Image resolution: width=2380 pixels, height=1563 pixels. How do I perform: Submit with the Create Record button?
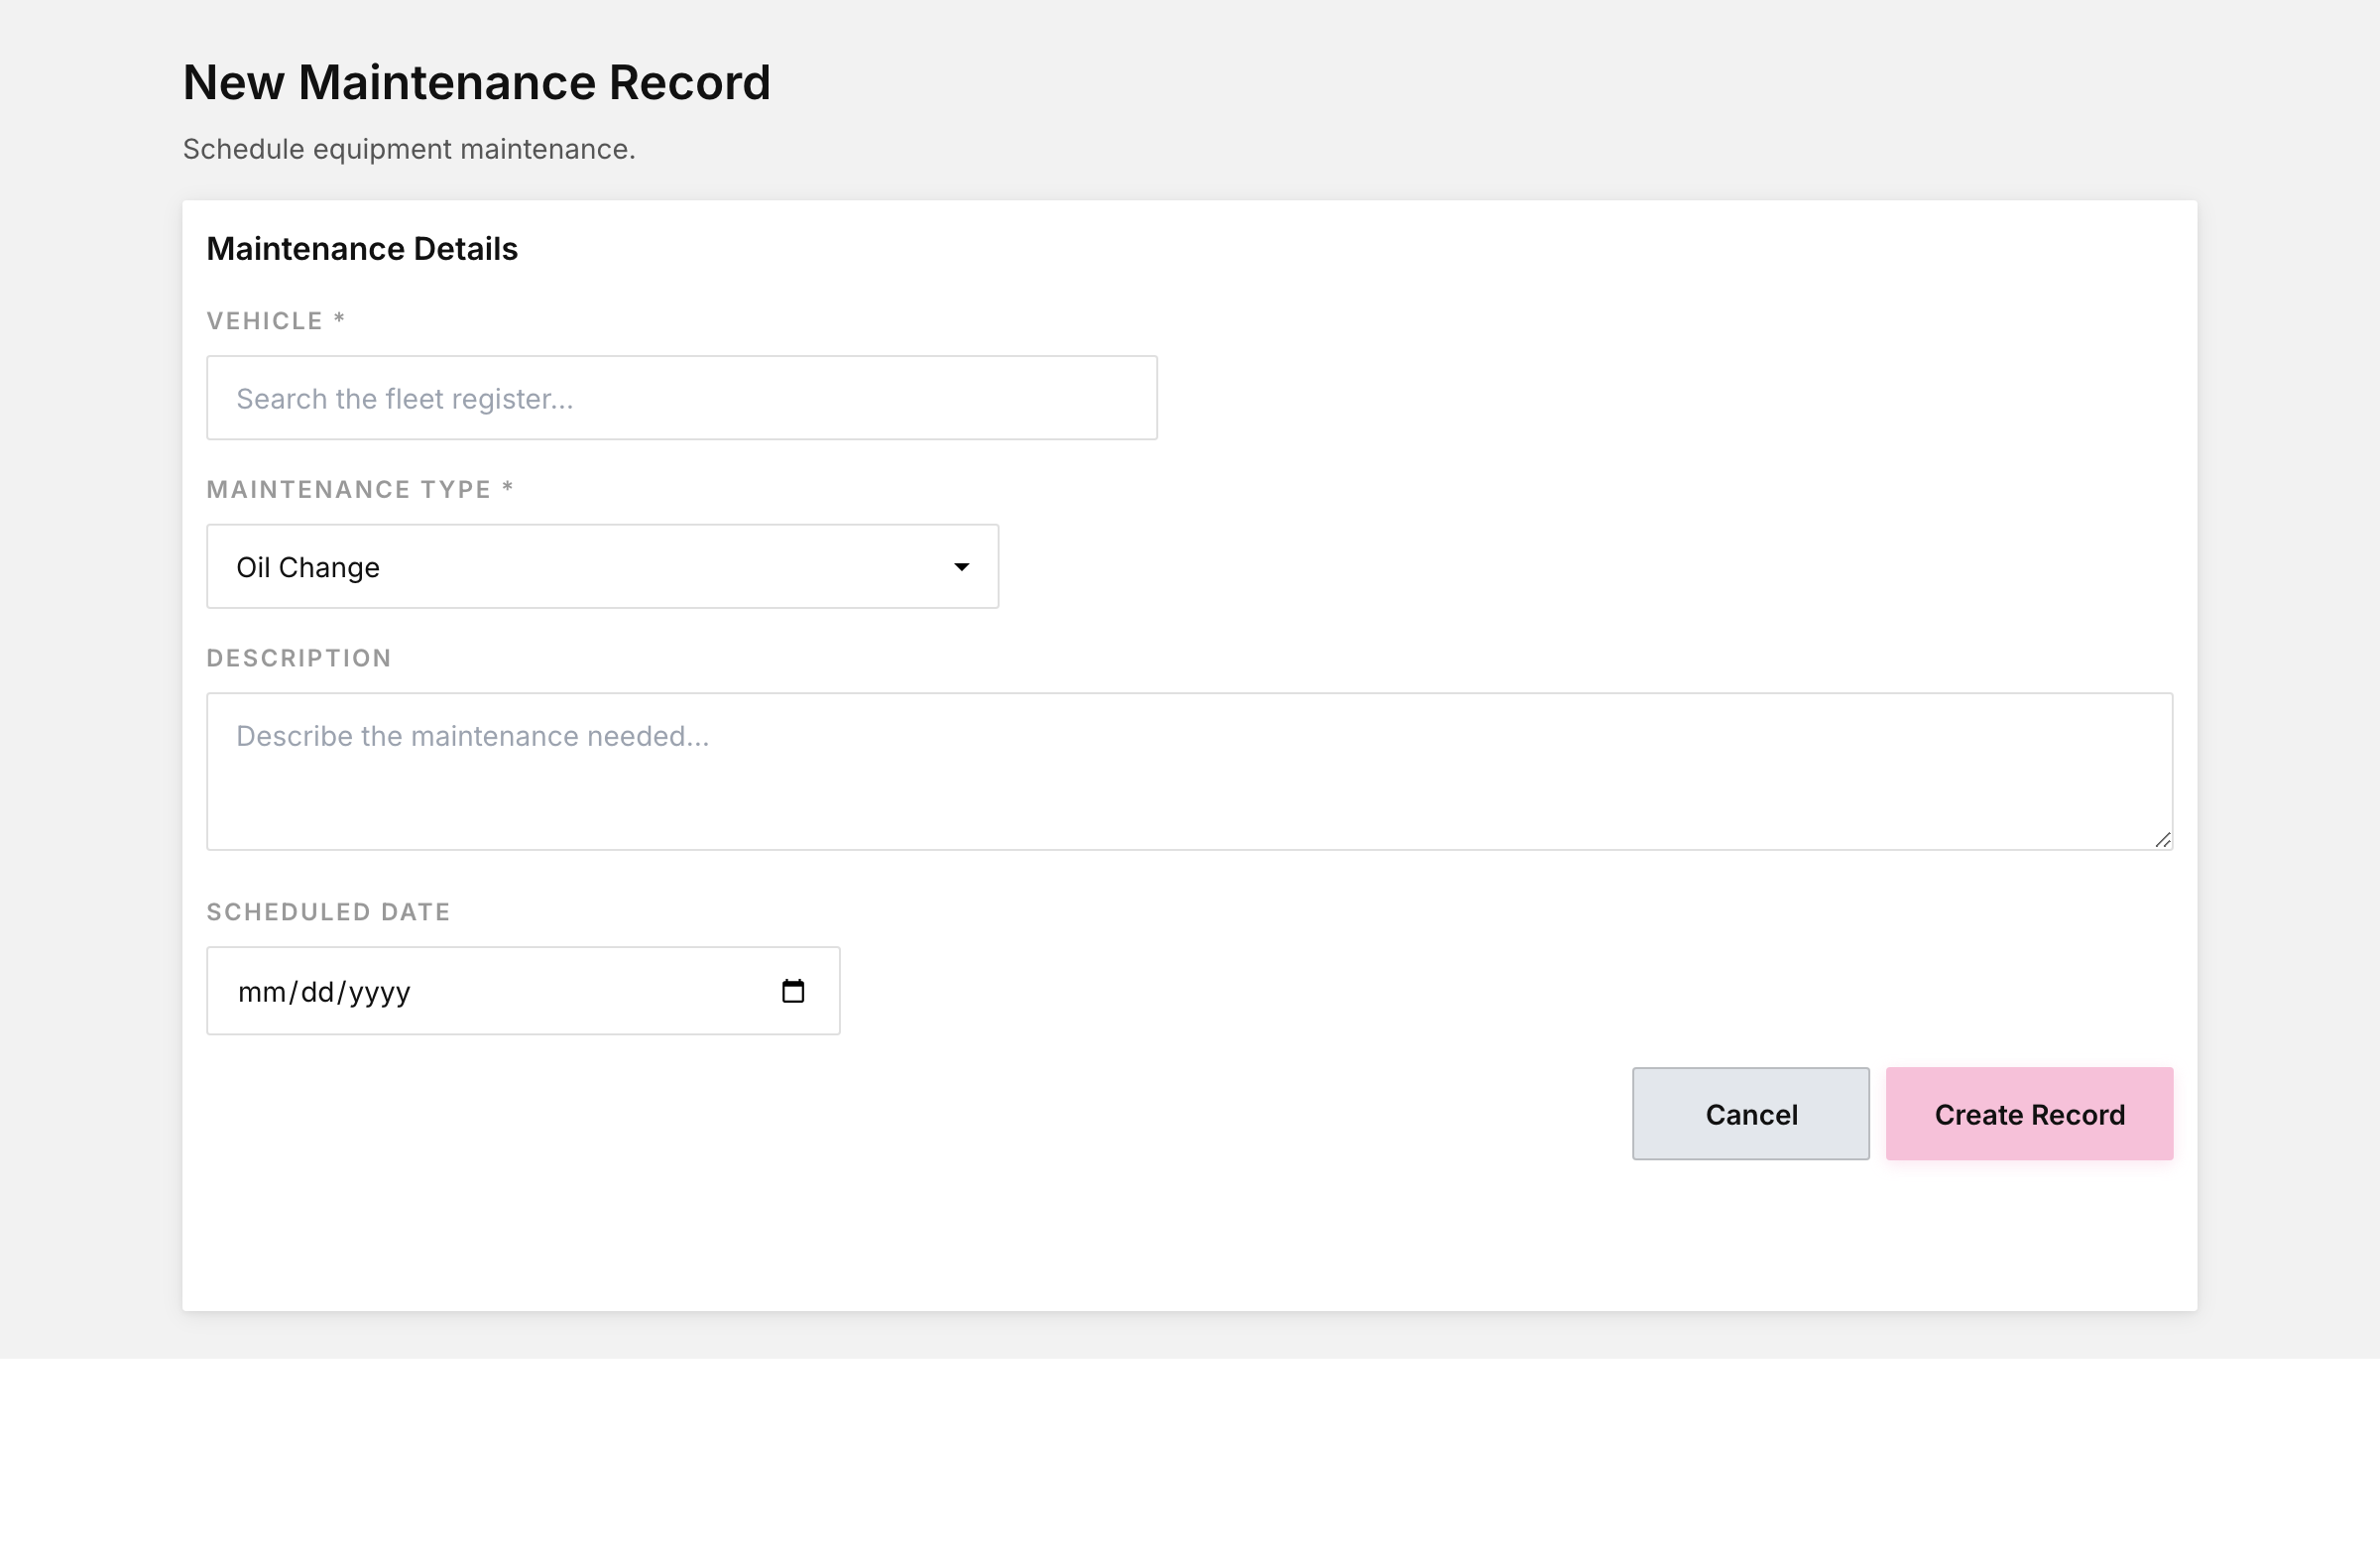(x=2029, y=1114)
